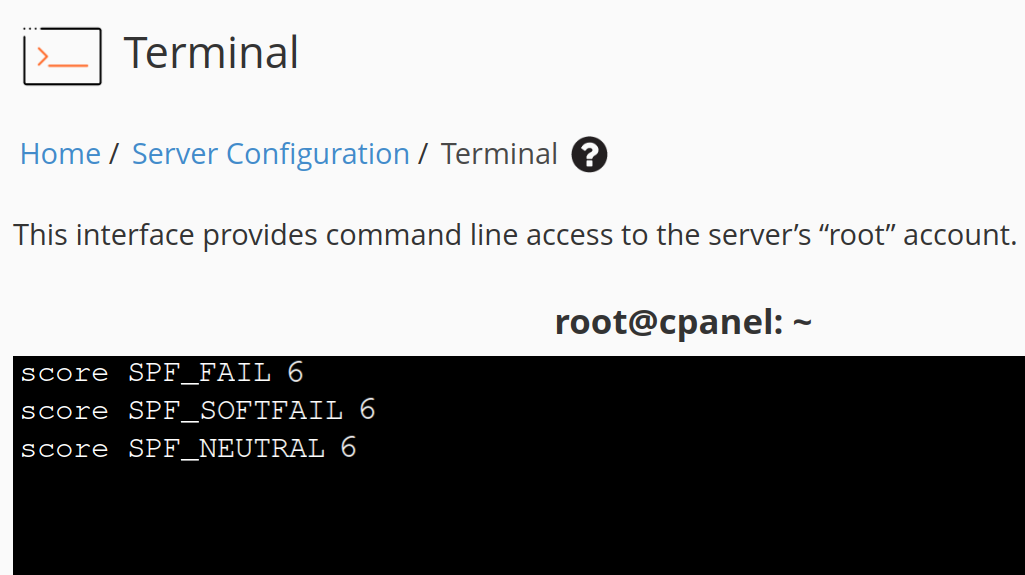Click the word score on the SPF_NEUTRAL line
The width and height of the screenshot is (1025, 575).
coord(64,449)
